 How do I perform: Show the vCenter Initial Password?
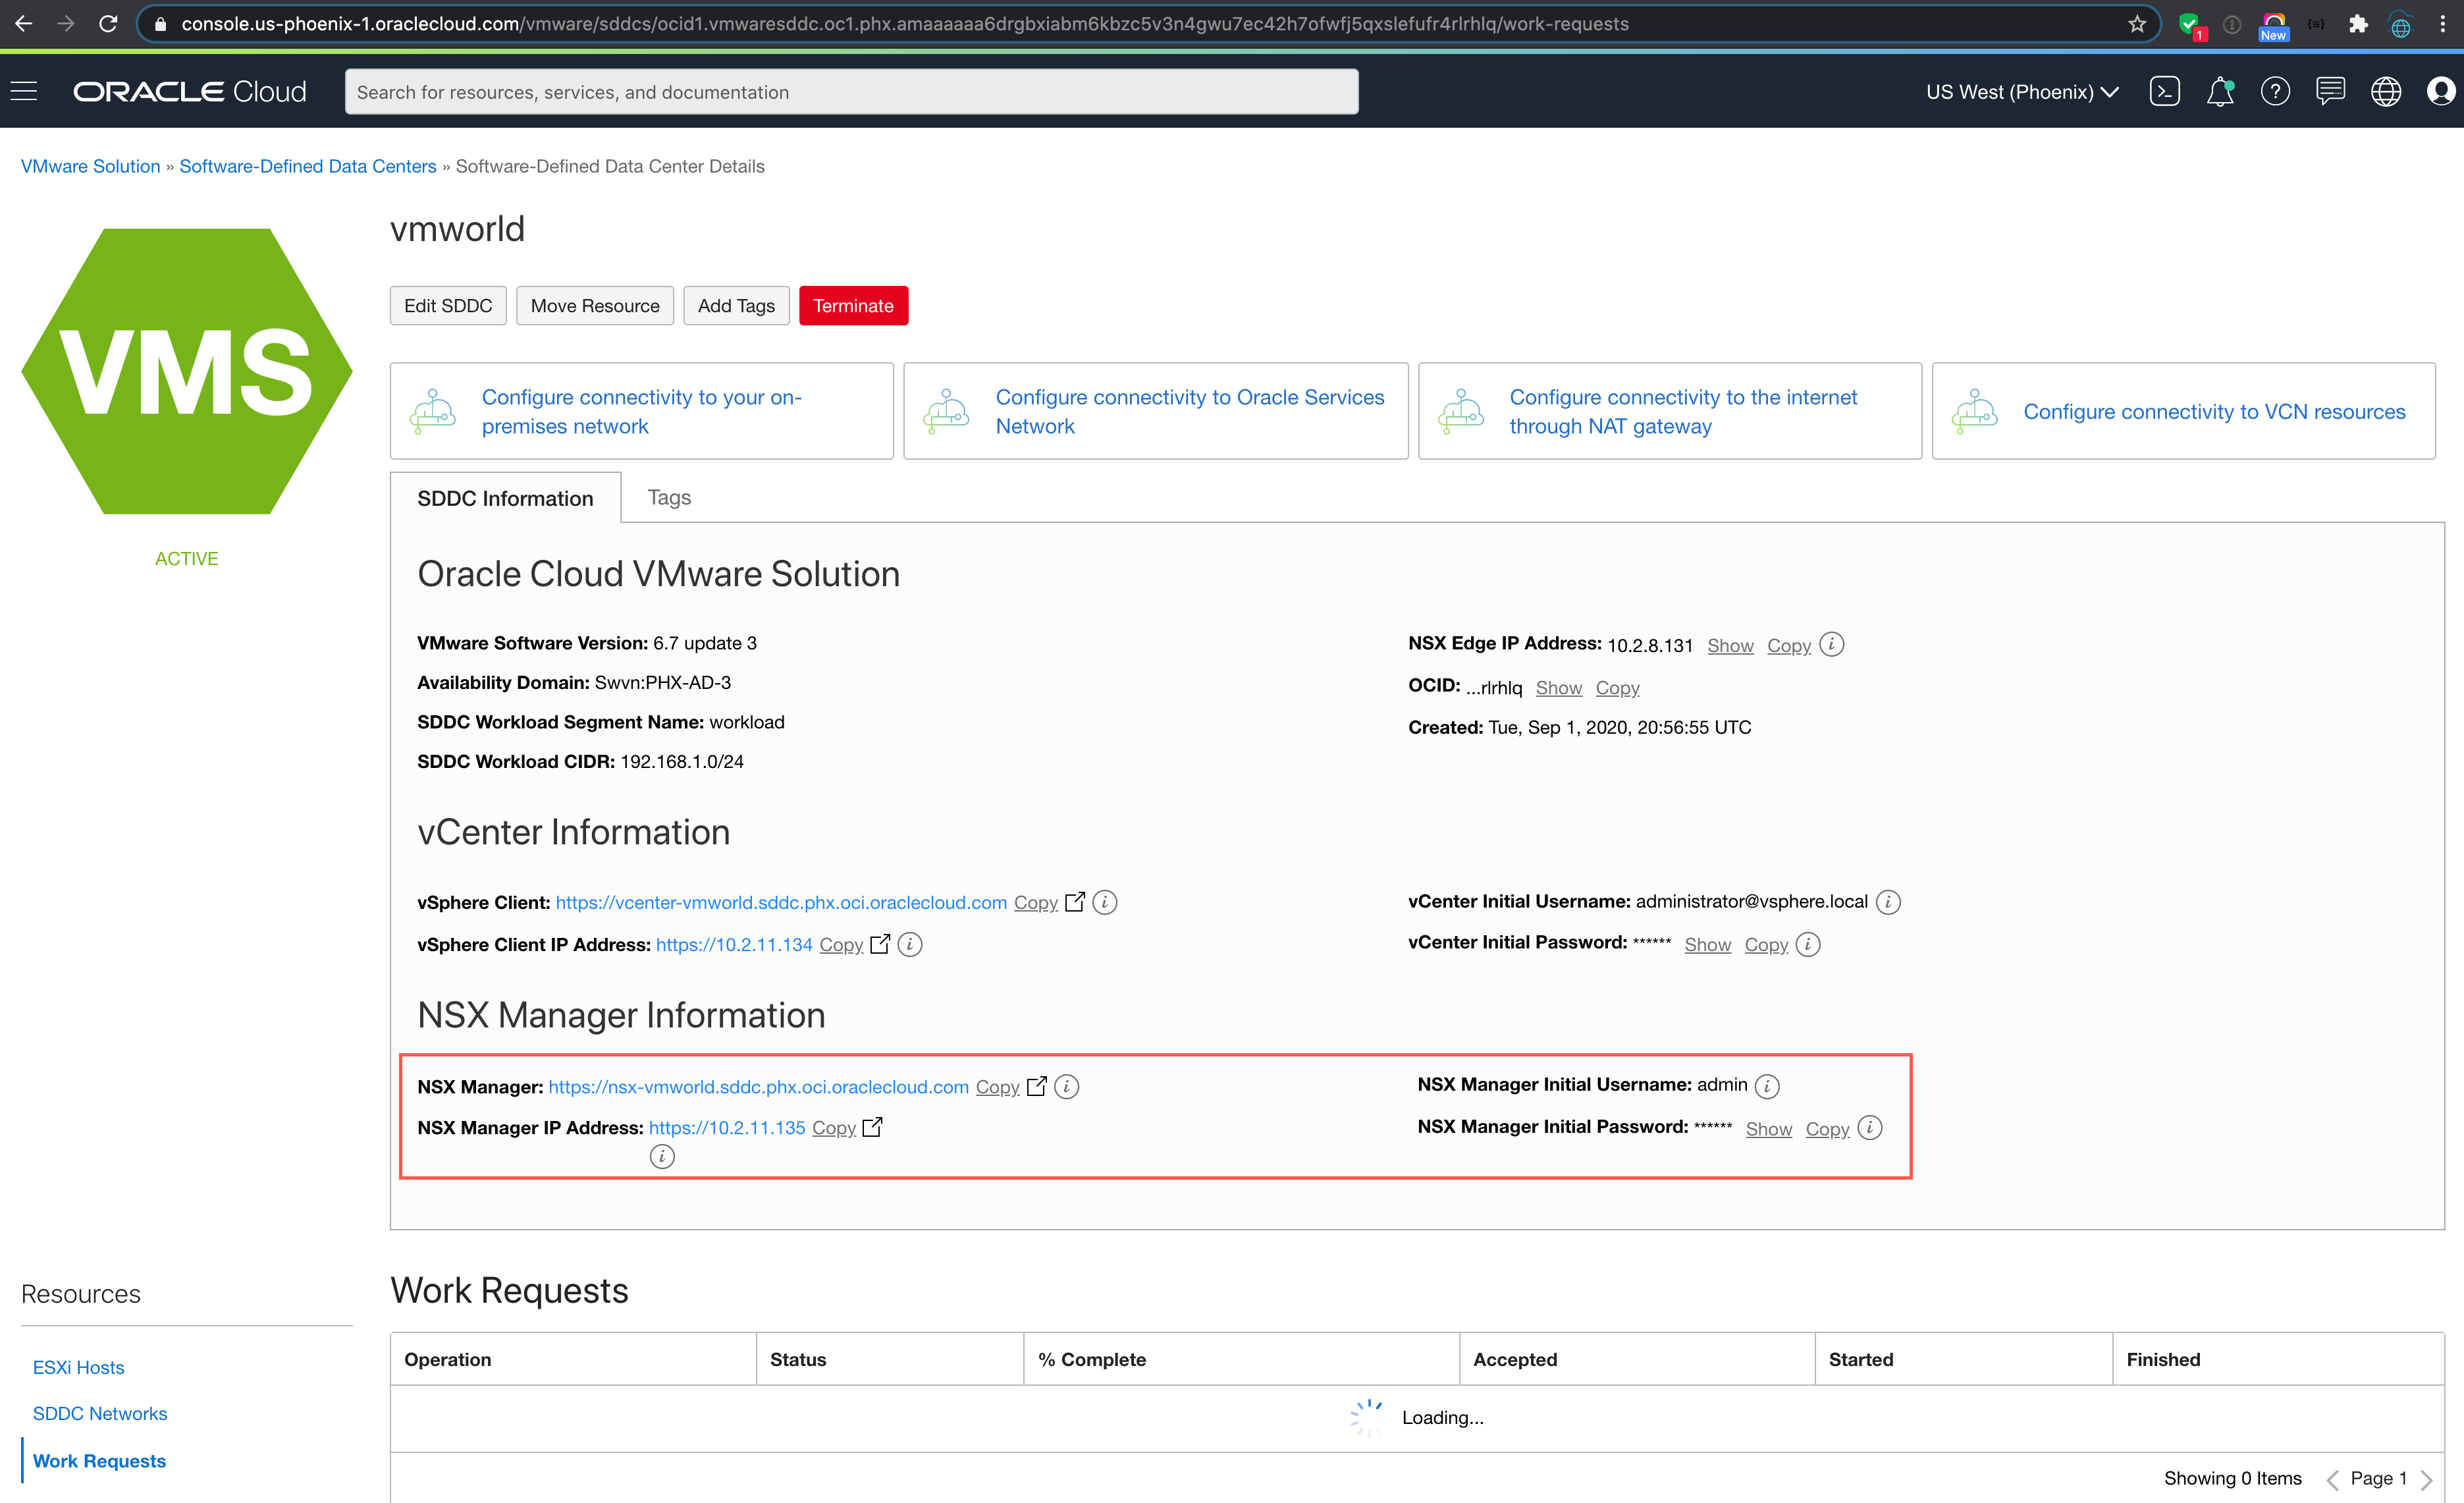point(1708,944)
